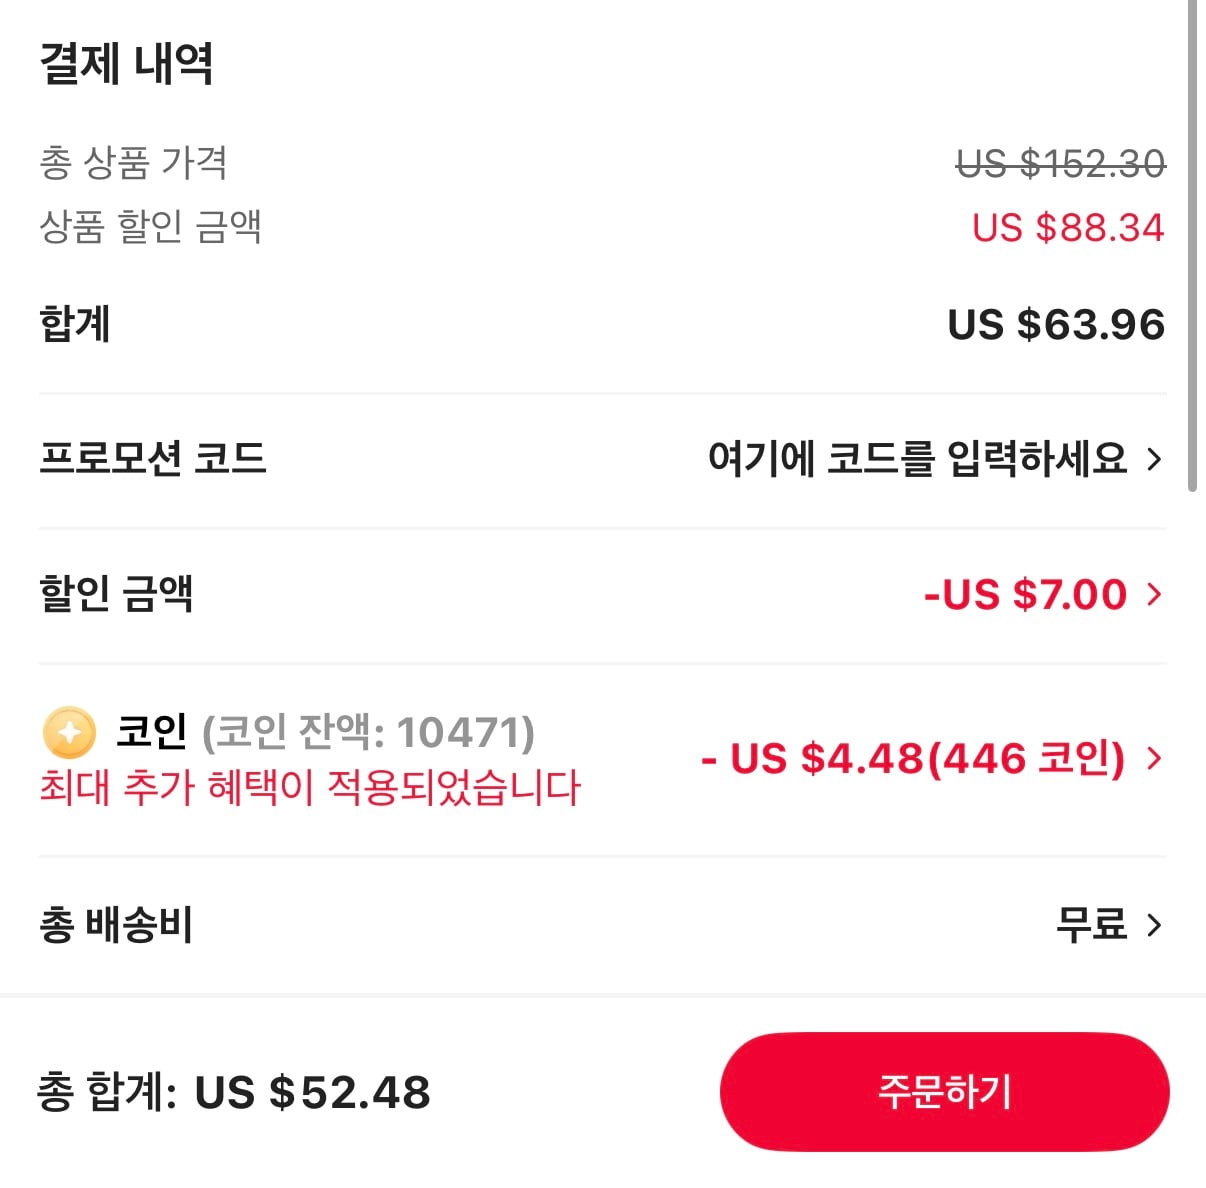
Task: Click the gold coin icon
Action: point(69,732)
